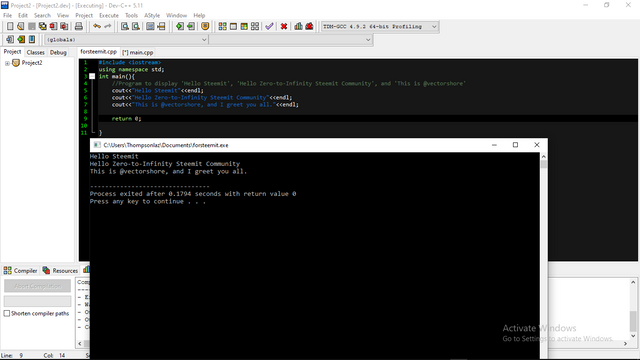Click compiler log scroll-left arrow
The width and height of the screenshot is (640, 360).
[x=80, y=344]
